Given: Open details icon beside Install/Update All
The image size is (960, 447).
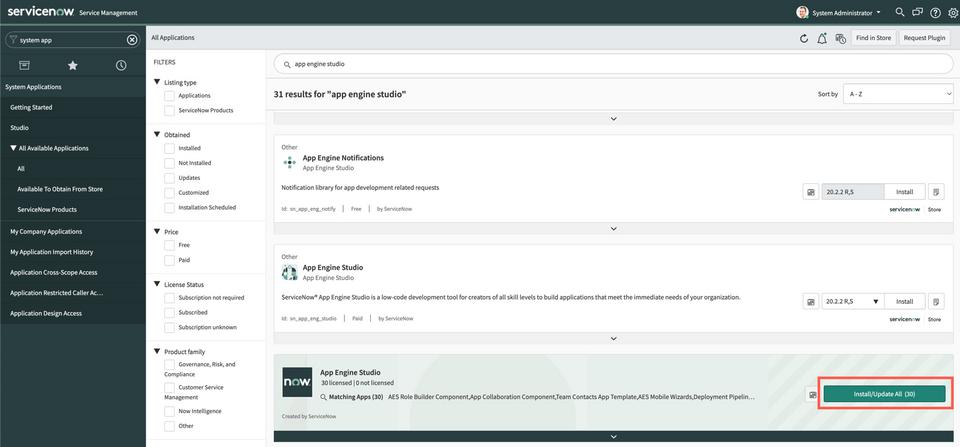Looking at the screenshot, I should (812, 395).
